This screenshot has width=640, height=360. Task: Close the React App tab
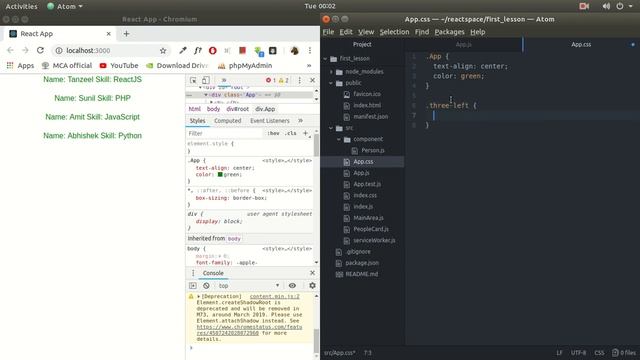(109, 33)
